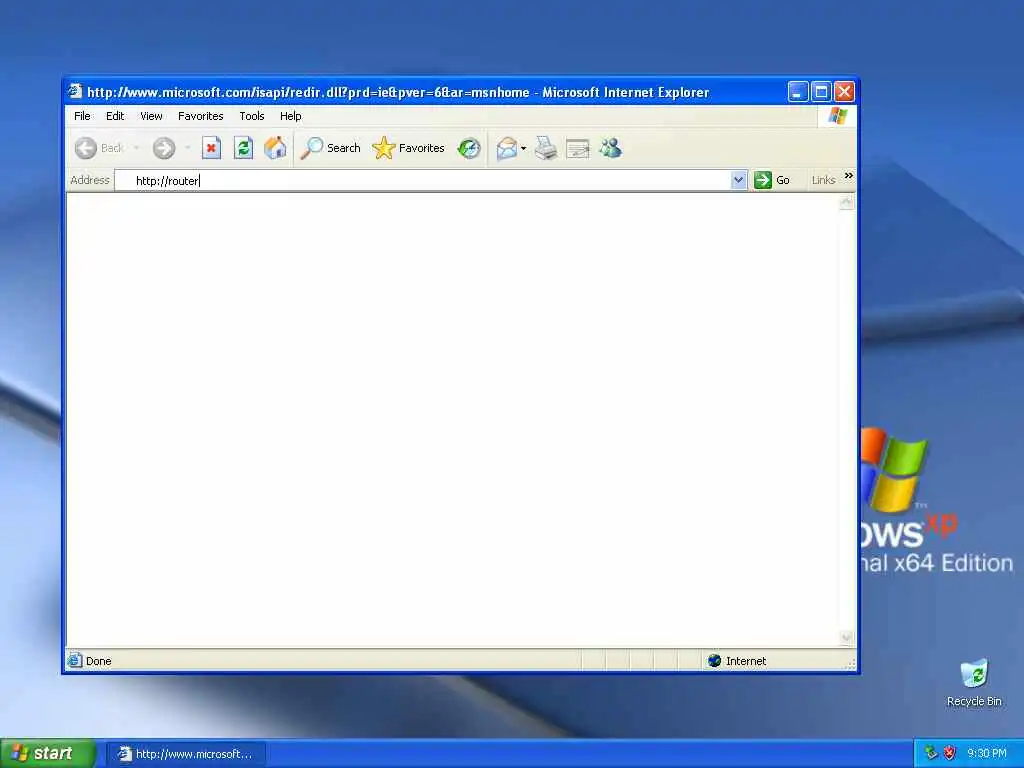This screenshot has height=768, width=1024.
Task: Click the Go button
Action: pyautogui.click(x=772, y=180)
